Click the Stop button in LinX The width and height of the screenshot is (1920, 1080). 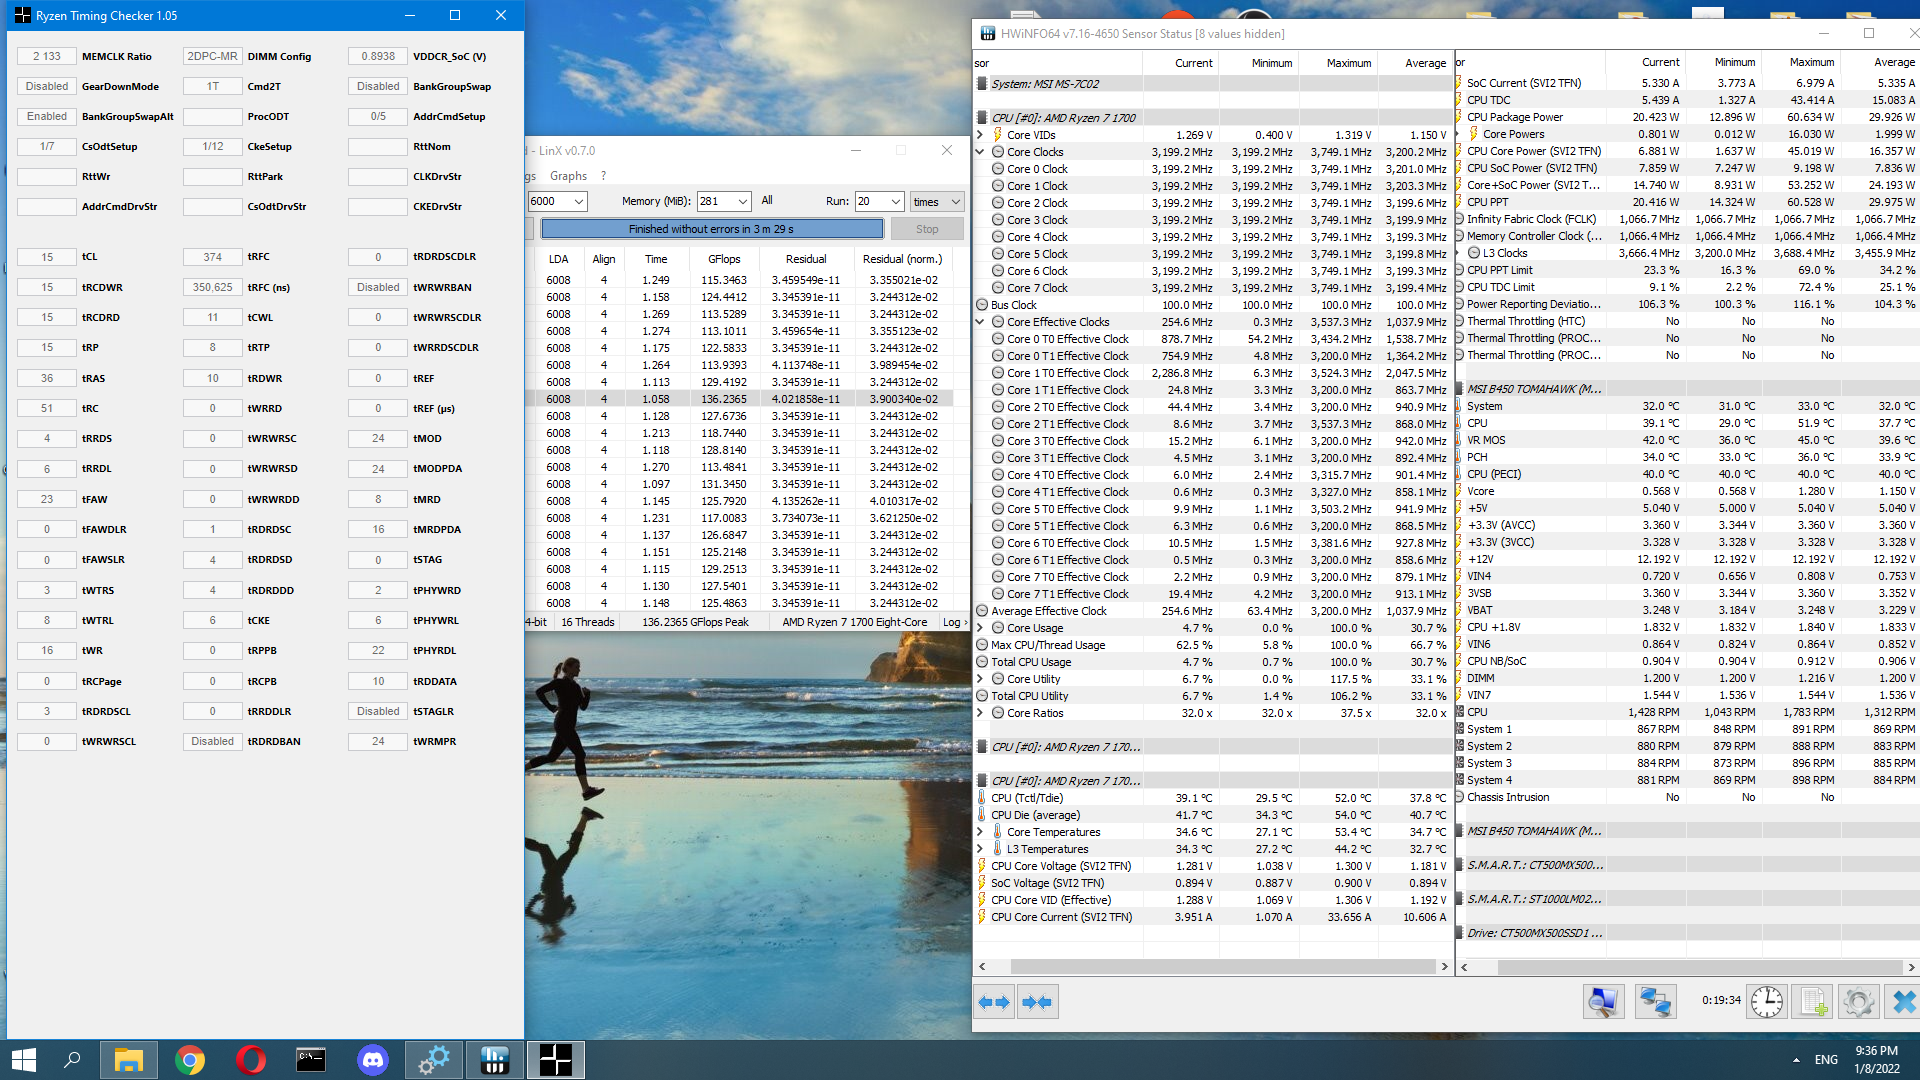click(927, 229)
